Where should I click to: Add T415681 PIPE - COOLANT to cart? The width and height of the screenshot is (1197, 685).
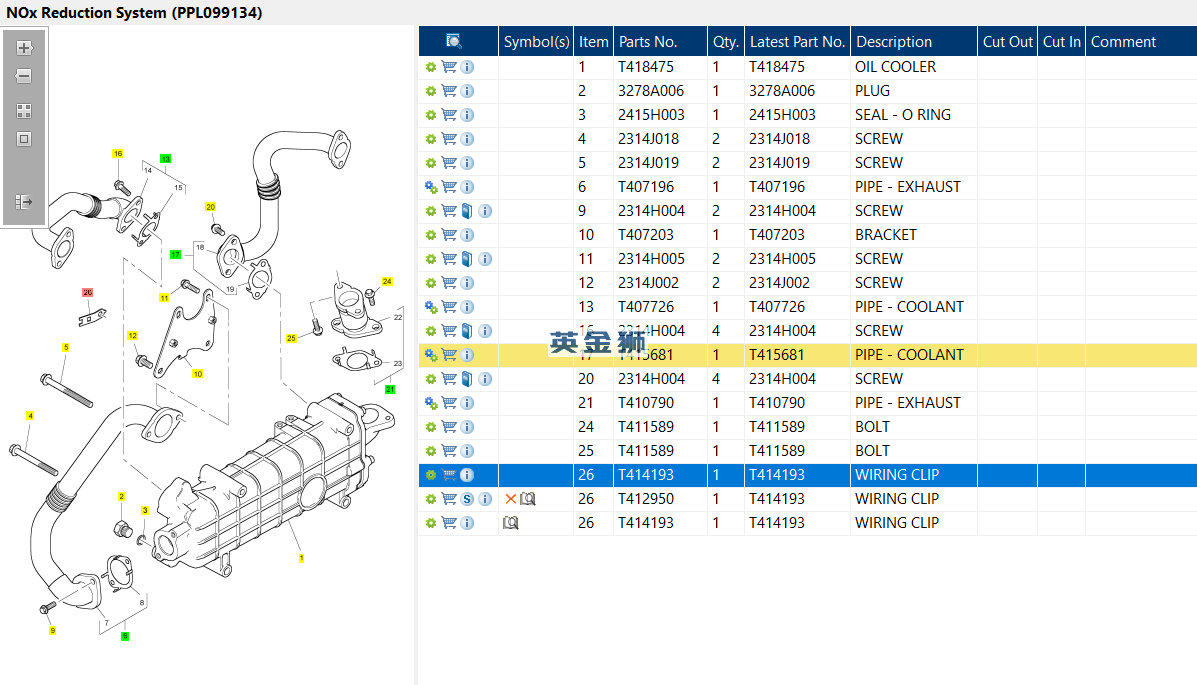click(x=449, y=355)
